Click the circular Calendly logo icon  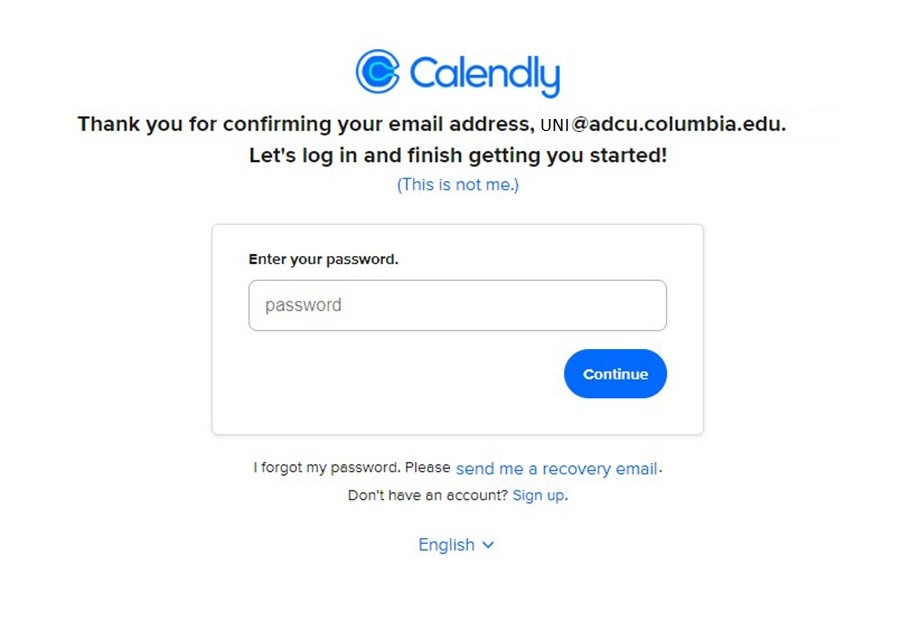tap(378, 71)
